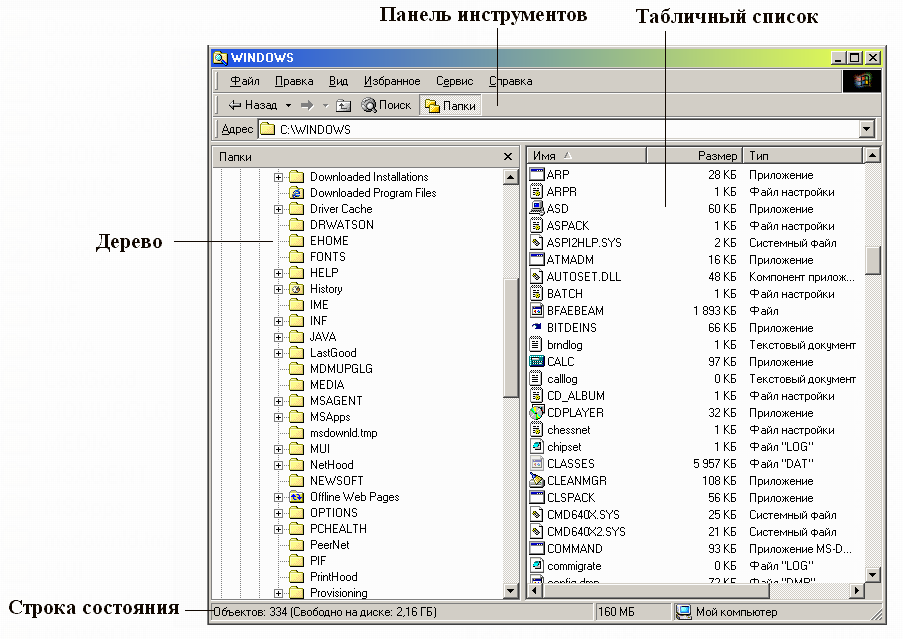Expand the HELP folder node
Image resolution: width=903 pixels, height=639 pixels.
(x=279, y=273)
